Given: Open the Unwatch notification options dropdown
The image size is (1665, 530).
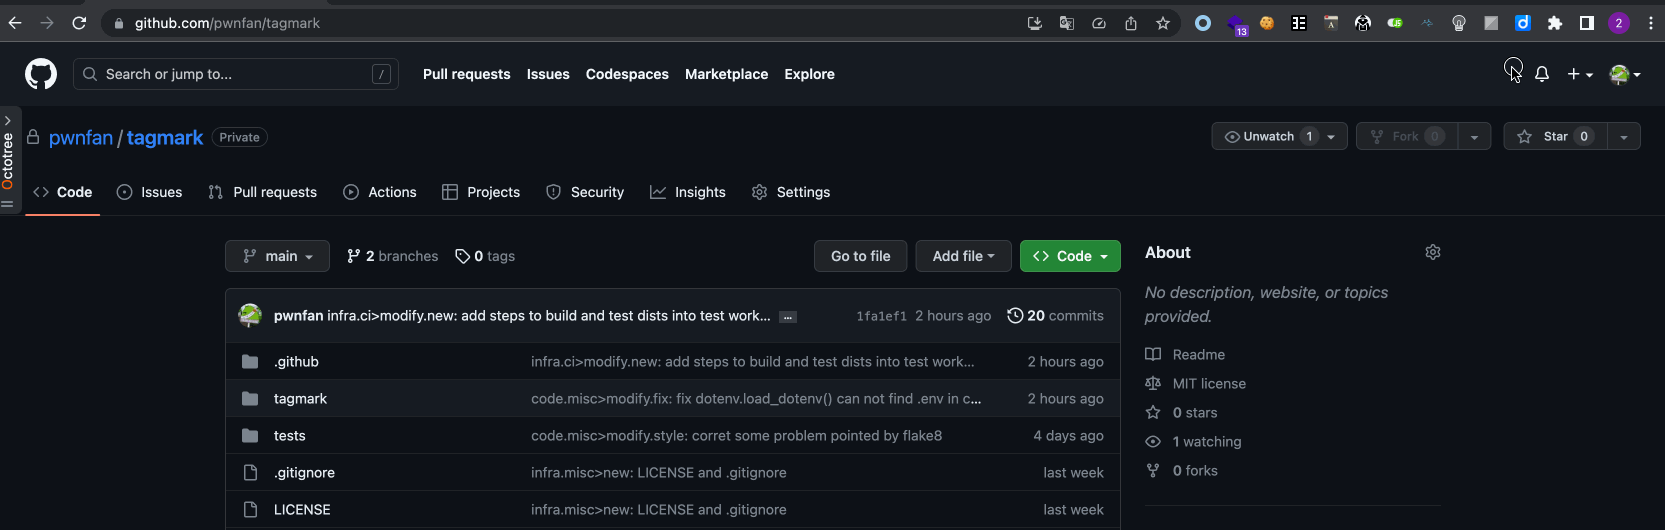Looking at the screenshot, I should 1333,136.
